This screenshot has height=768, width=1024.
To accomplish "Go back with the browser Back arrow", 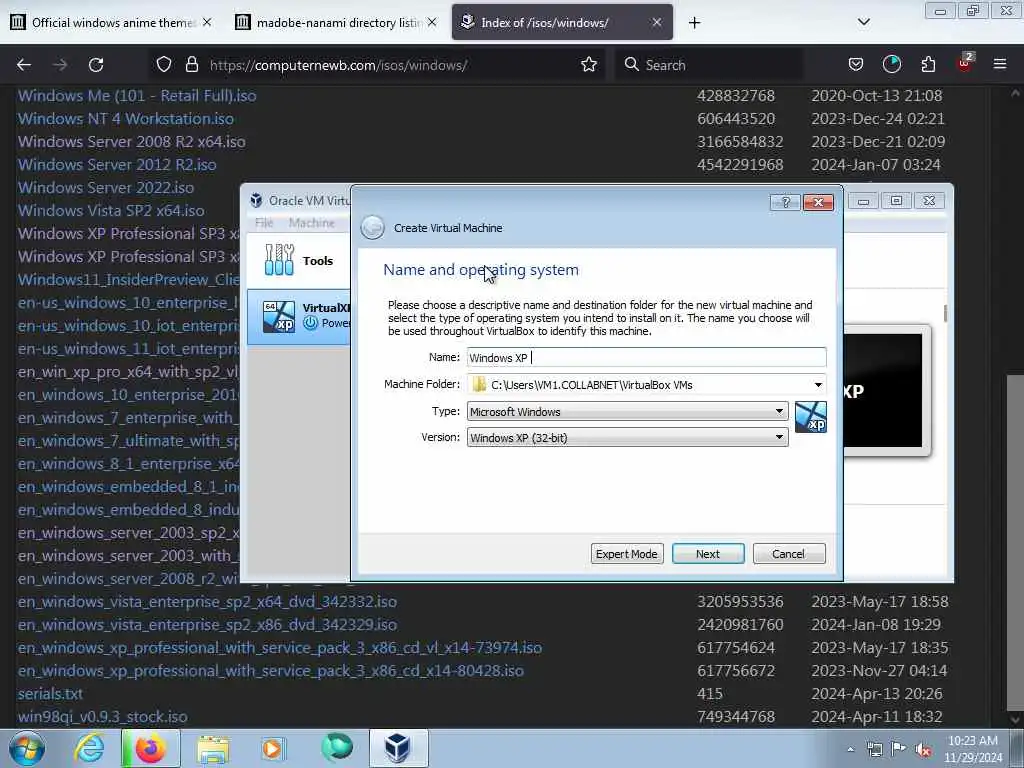I will point(24,65).
